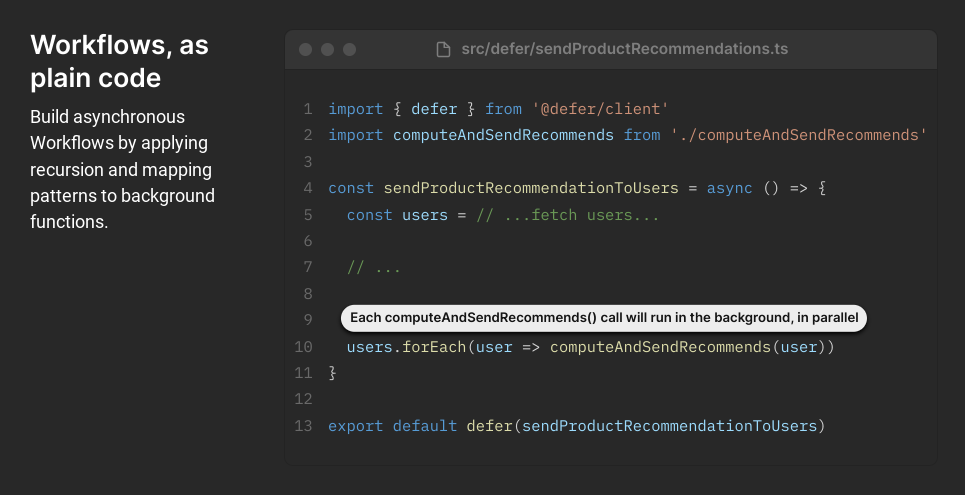Click the 'Build asynchronous Workflows' description paragraph

122,169
